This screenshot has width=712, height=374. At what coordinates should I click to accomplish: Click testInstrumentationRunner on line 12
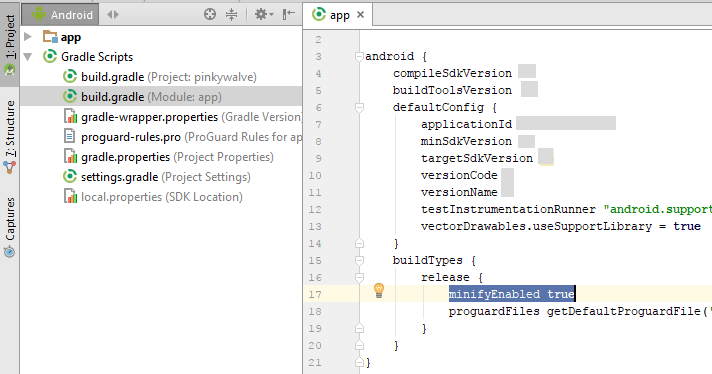click(x=508, y=209)
